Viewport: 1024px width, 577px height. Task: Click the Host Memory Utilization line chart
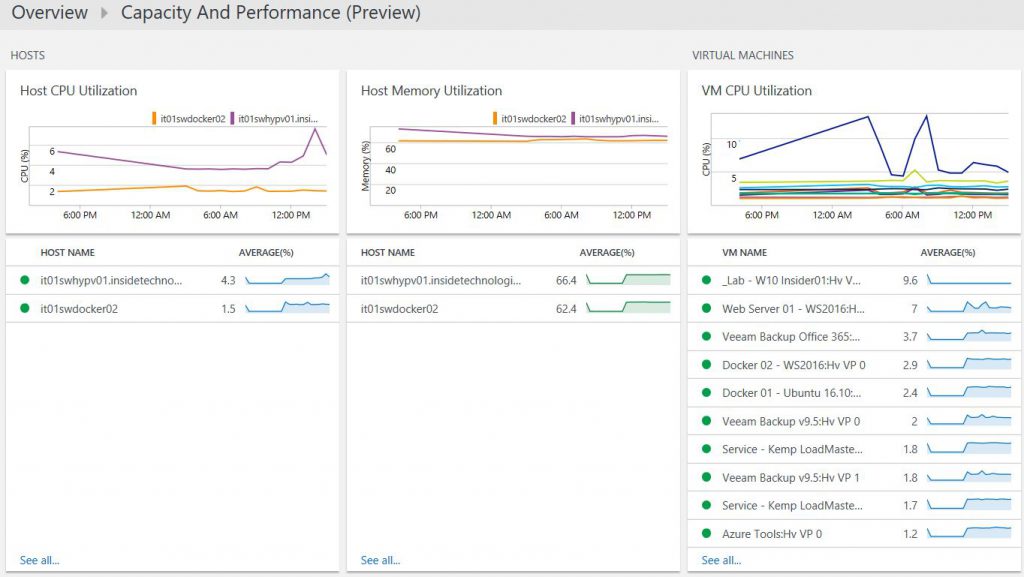519,166
